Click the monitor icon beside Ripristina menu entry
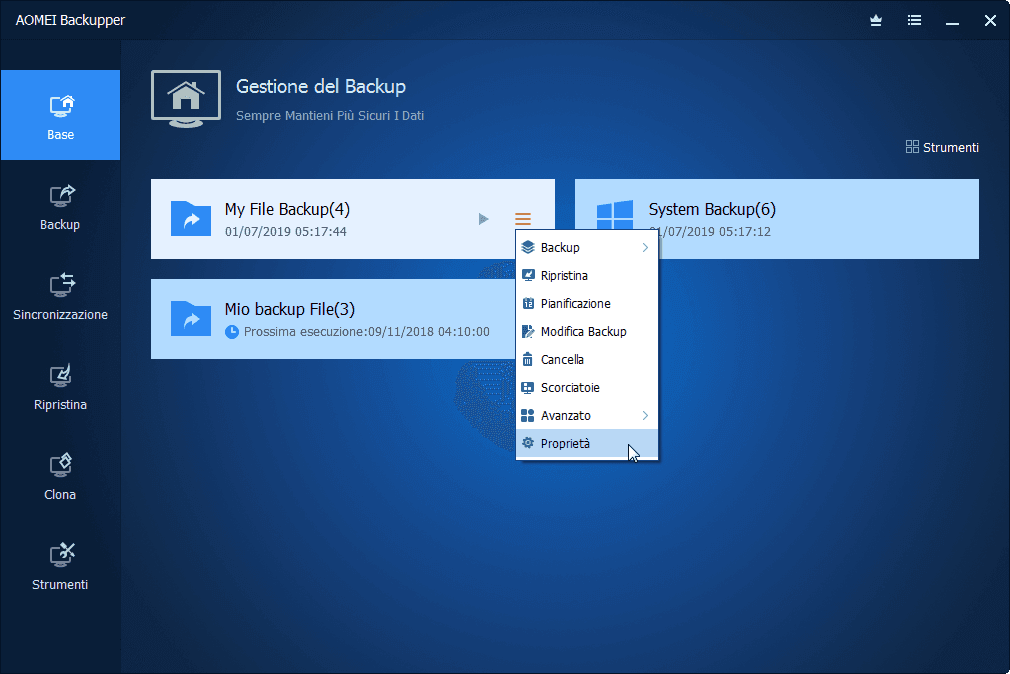Image resolution: width=1010 pixels, height=674 pixels. click(x=528, y=275)
